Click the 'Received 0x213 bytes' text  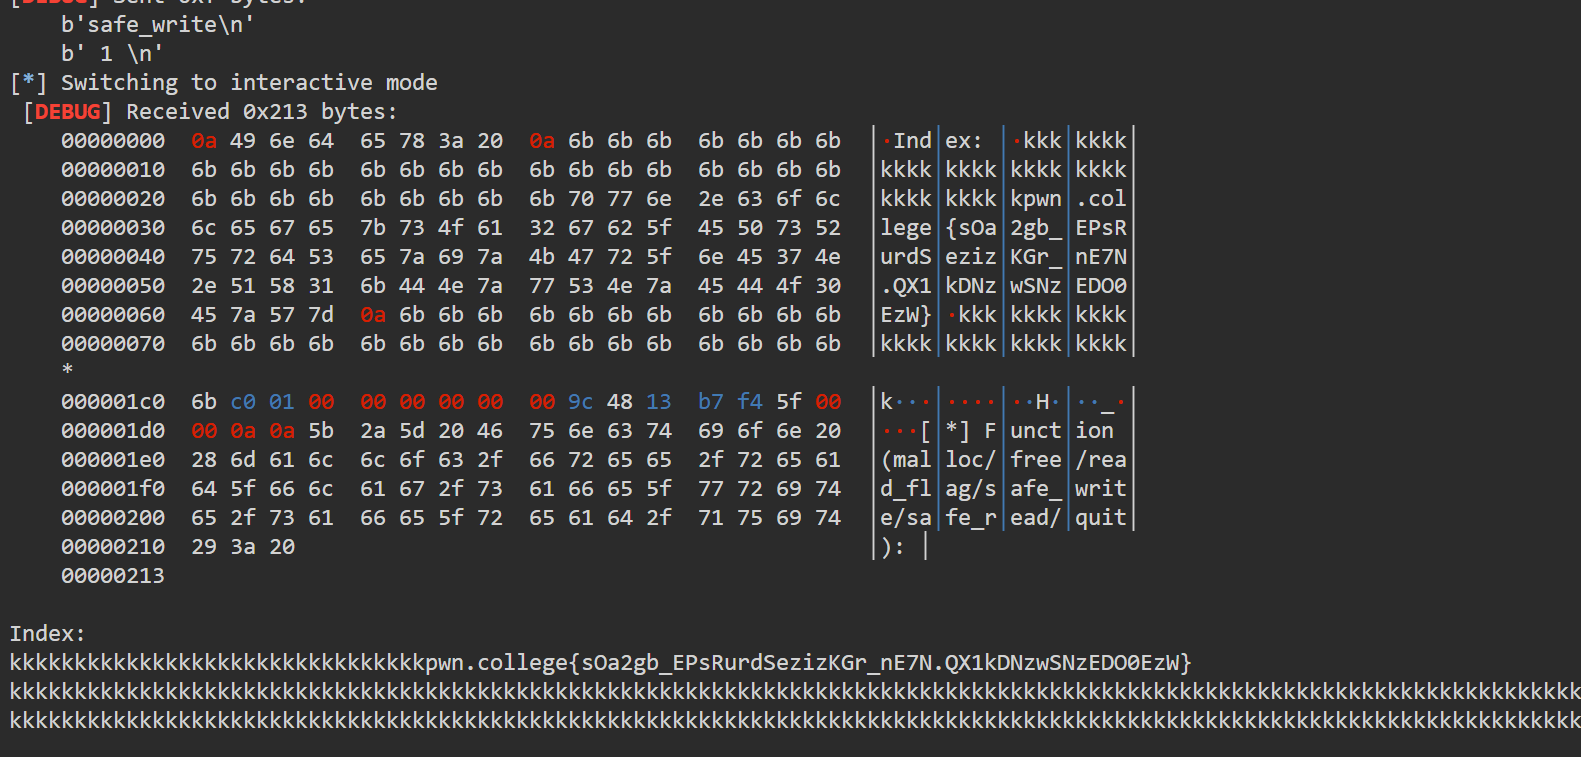click(262, 111)
